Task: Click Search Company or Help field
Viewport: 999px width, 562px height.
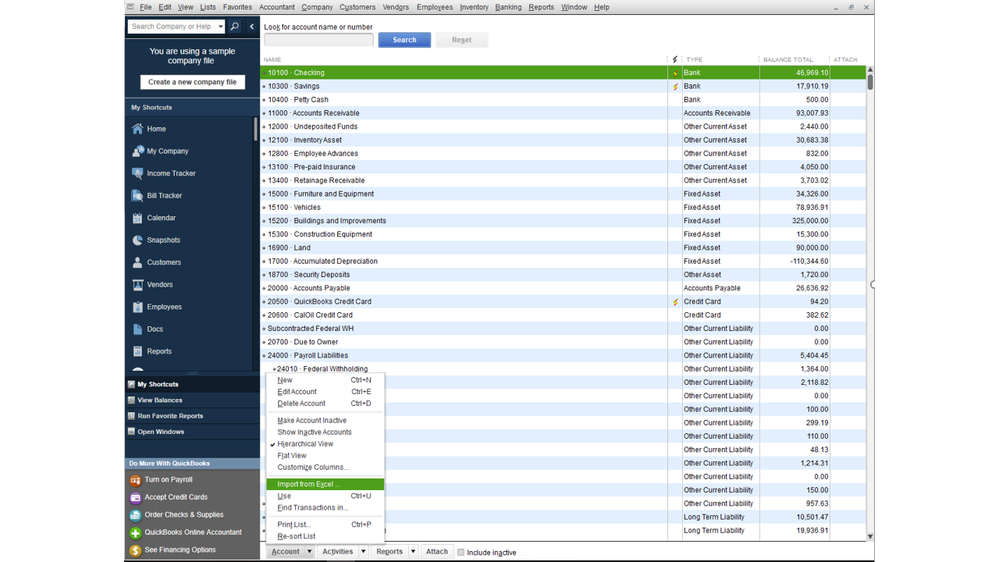Action: (172, 26)
